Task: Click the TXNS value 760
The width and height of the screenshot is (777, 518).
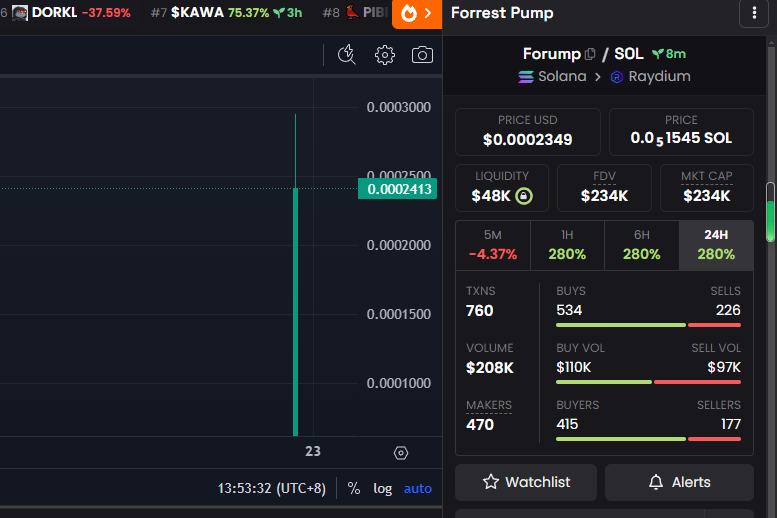Action: [480, 311]
